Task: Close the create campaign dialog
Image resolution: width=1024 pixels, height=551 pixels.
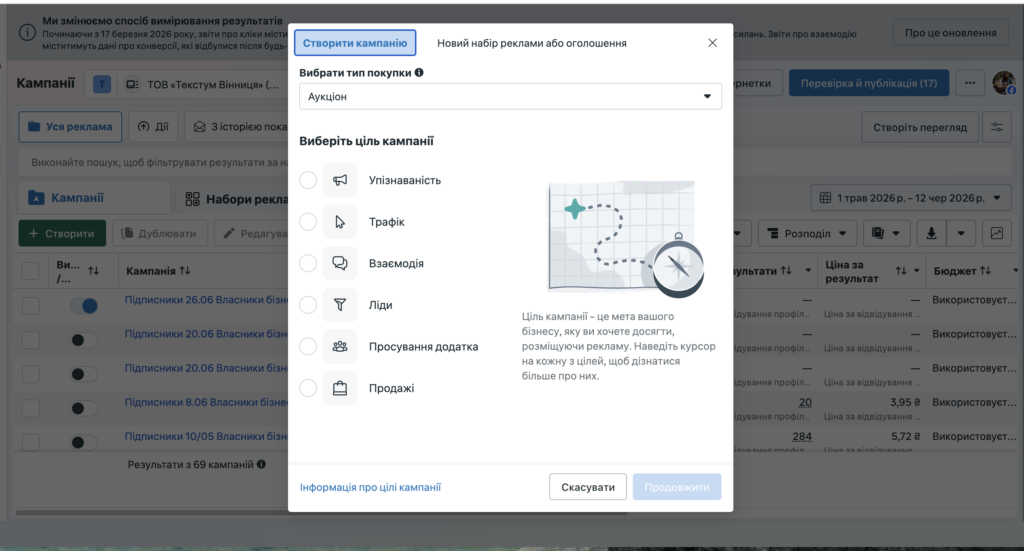Action: pos(712,43)
